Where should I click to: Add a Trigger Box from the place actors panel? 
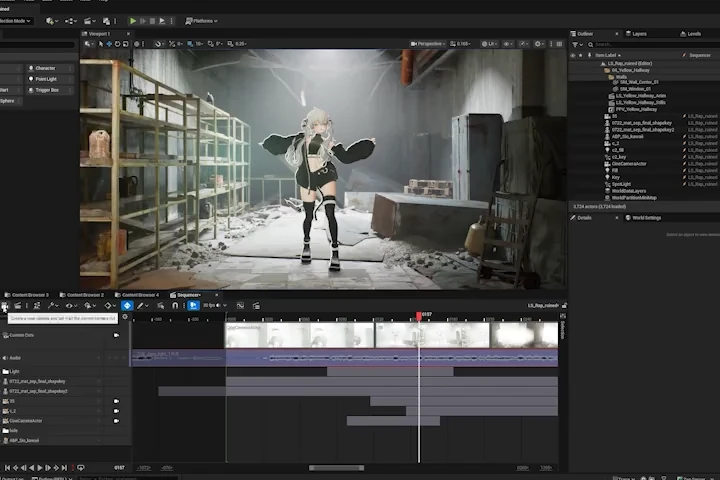point(49,90)
